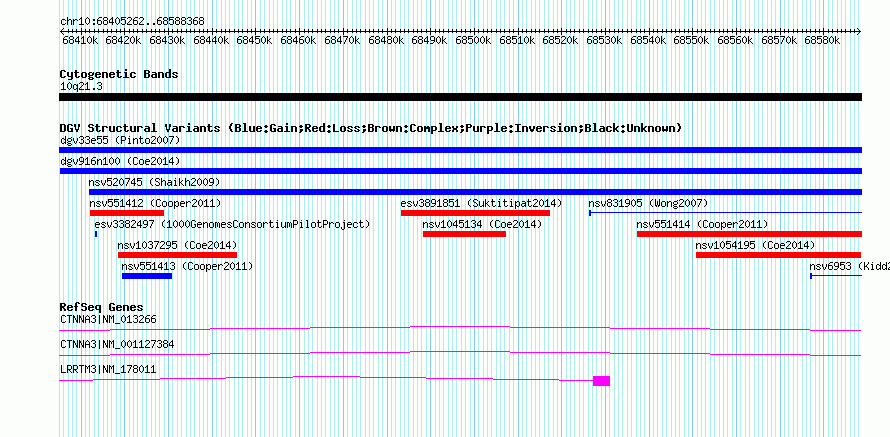The image size is (890, 437).
Task: Click the RefSeq Genes track title
Action: (x=102, y=308)
